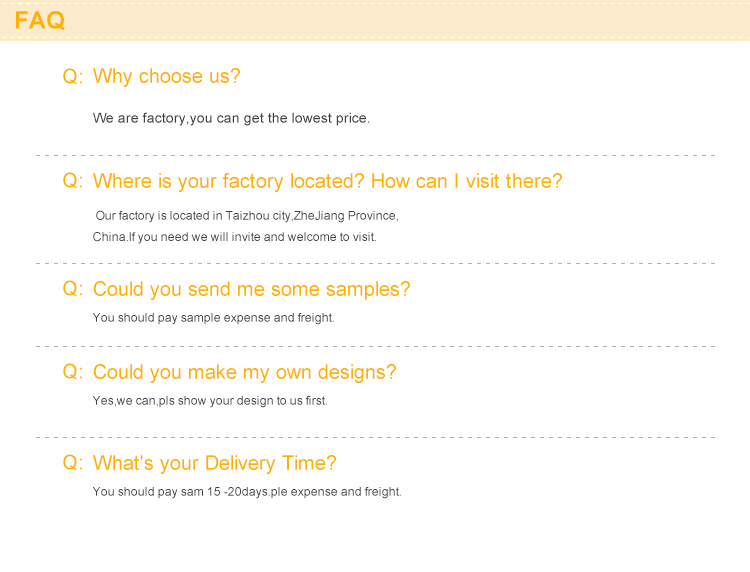Select 'Could you send me some samples?'

pyautogui.click(x=252, y=289)
